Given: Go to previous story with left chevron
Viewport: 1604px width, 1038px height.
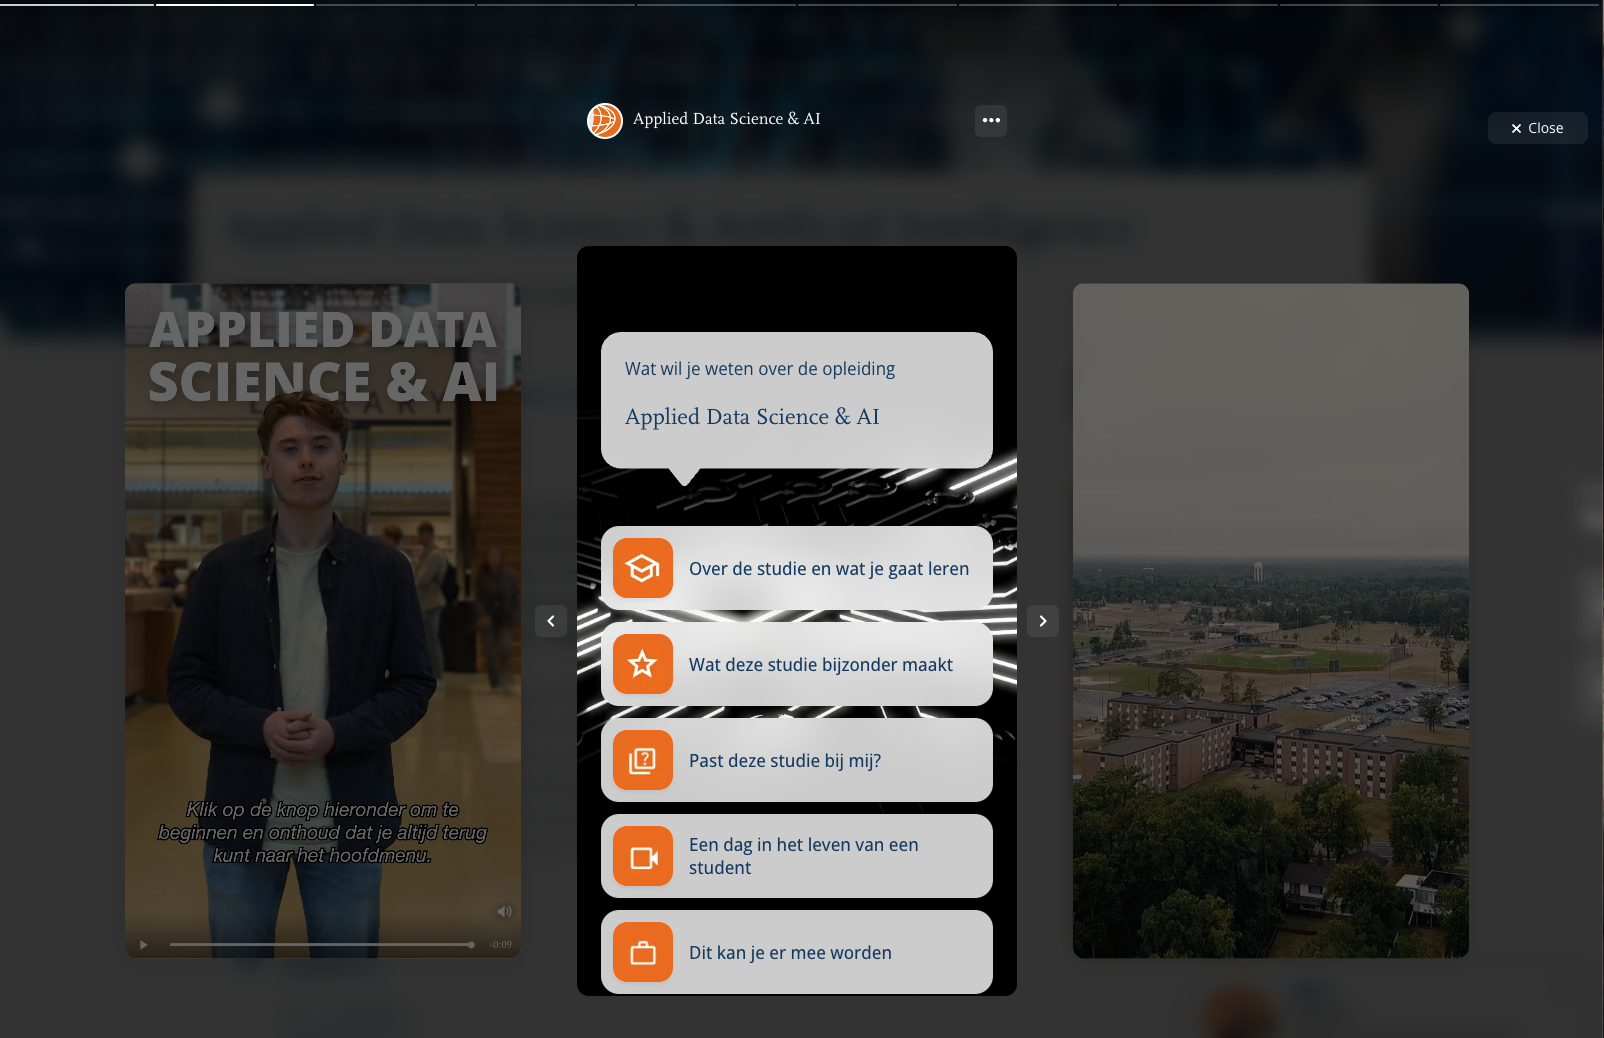Looking at the screenshot, I should pyautogui.click(x=551, y=621).
